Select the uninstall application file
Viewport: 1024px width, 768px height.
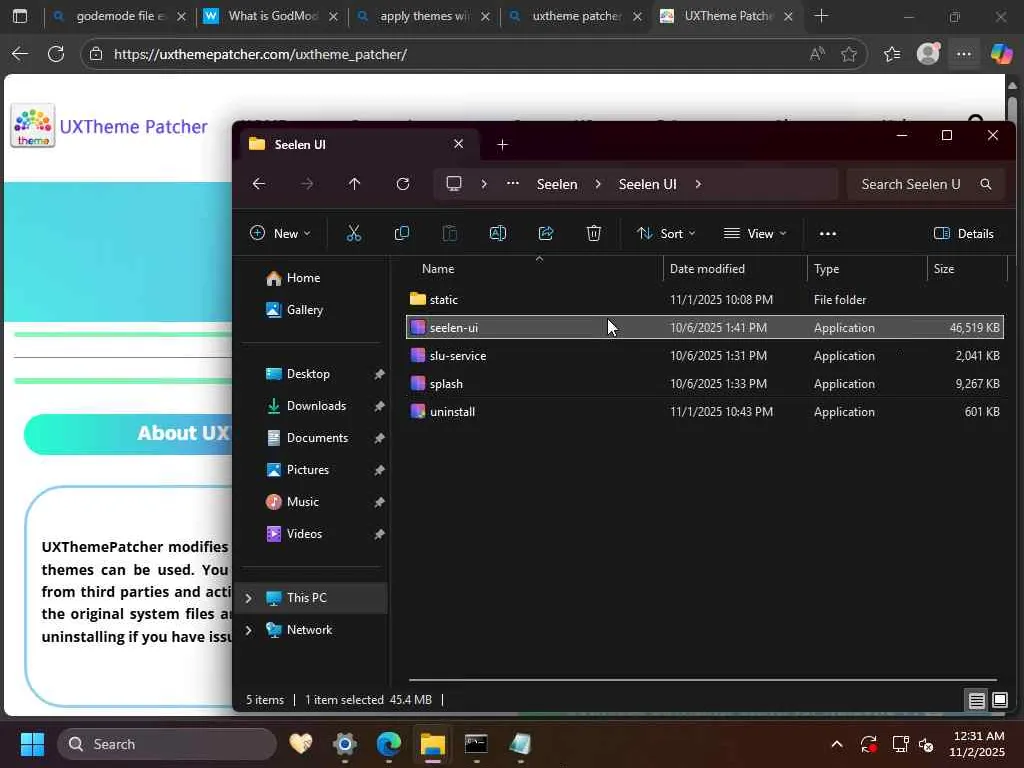tap(705, 411)
